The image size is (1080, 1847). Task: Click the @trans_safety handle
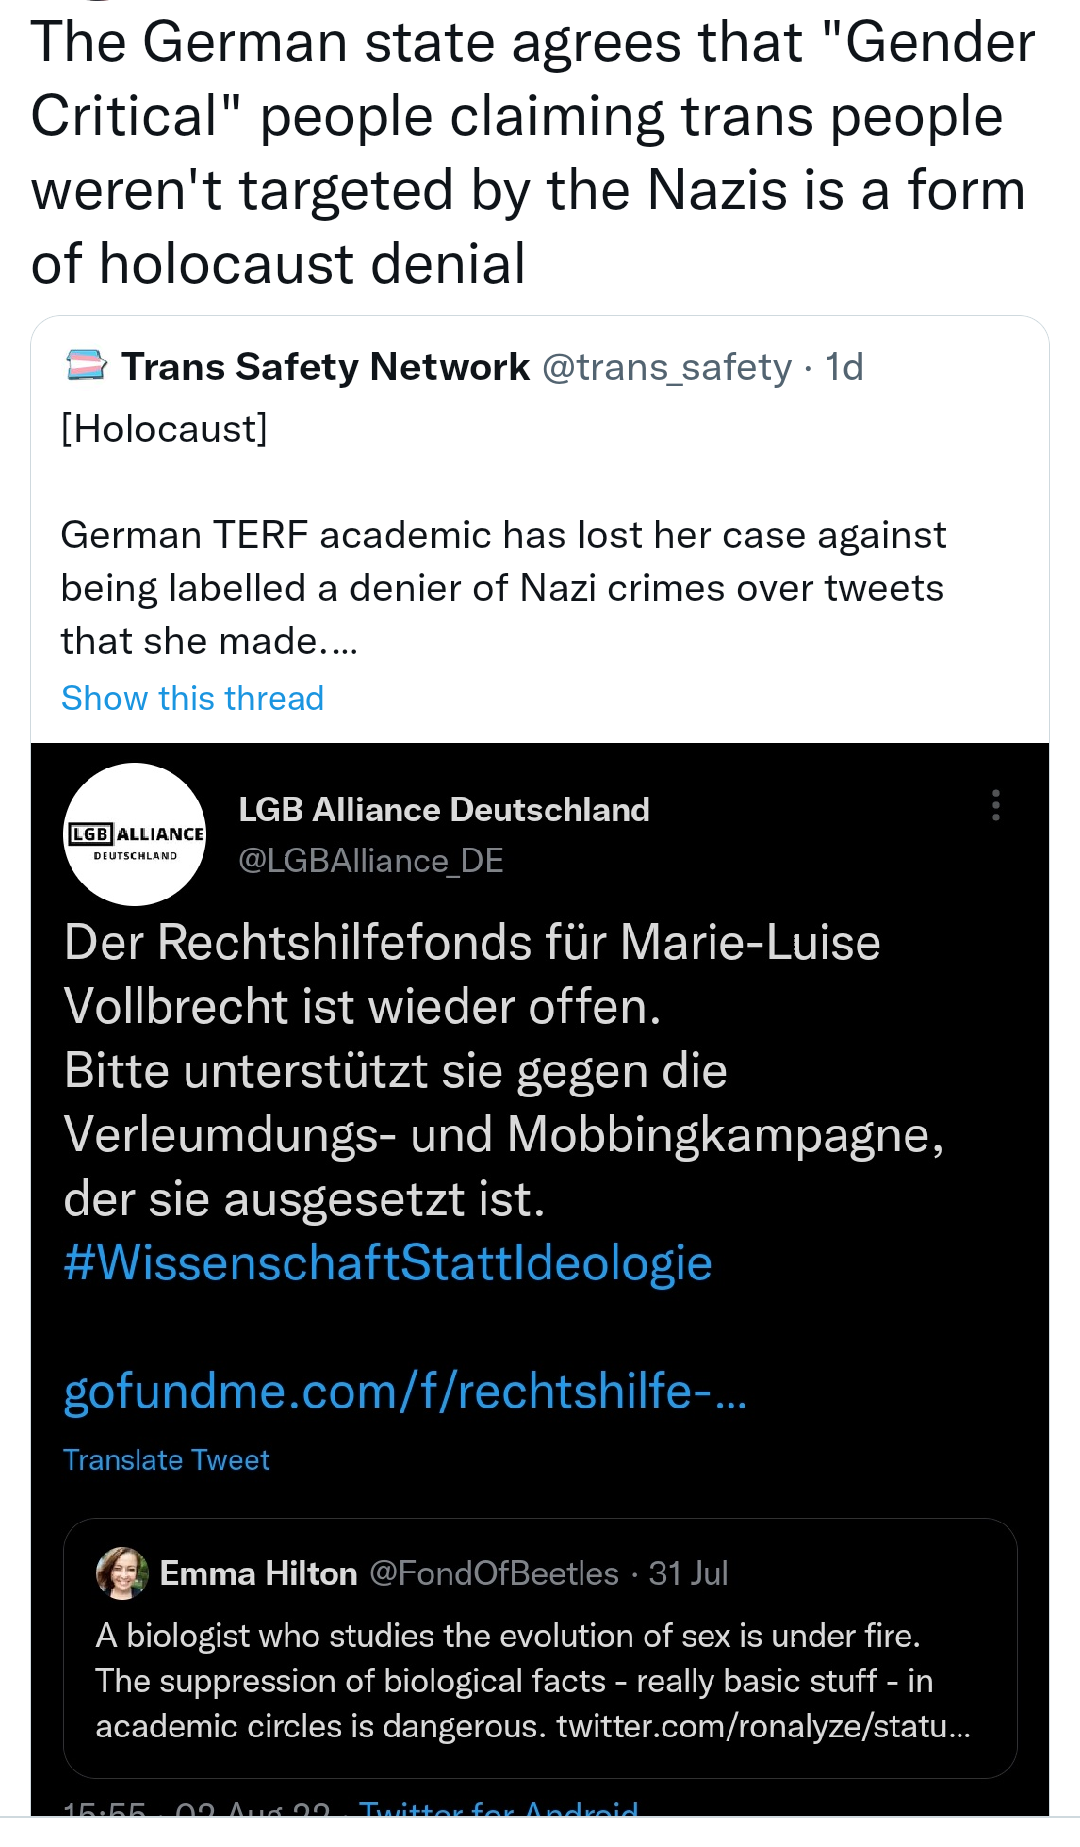click(x=667, y=367)
